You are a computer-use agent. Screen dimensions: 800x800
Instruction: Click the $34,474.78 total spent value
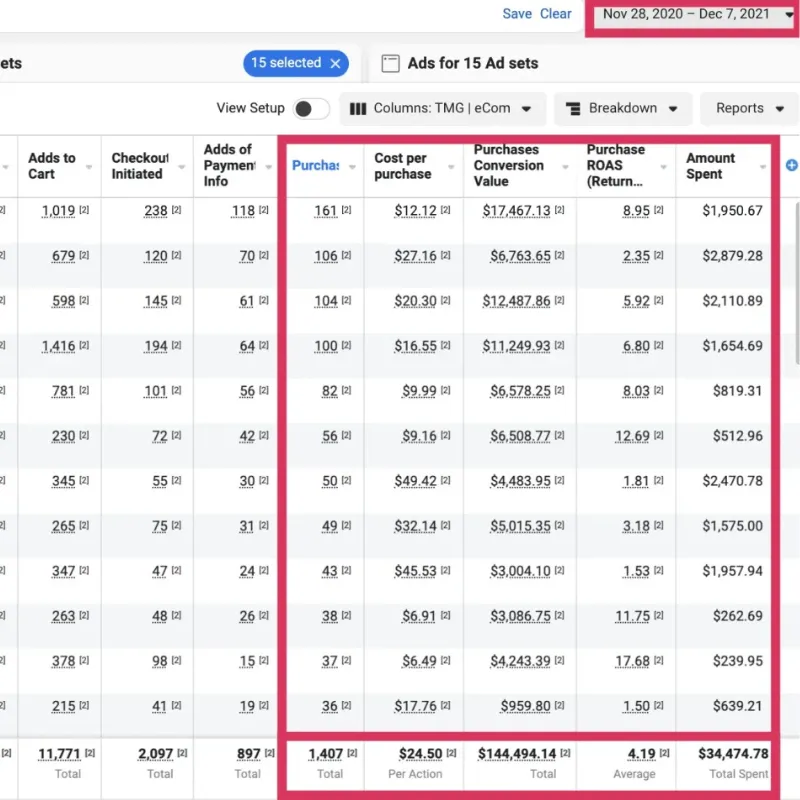[x=733, y=754]
